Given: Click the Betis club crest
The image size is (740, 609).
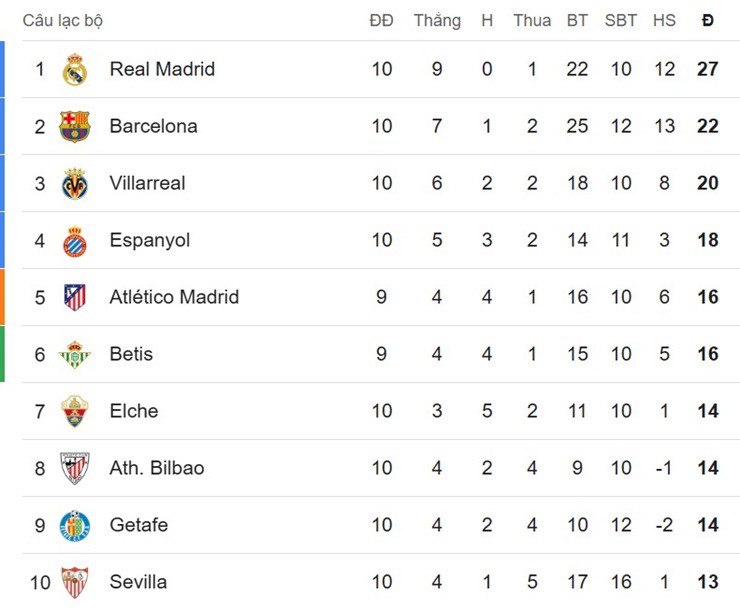Looking at the screenshot, I should point(75,354).
